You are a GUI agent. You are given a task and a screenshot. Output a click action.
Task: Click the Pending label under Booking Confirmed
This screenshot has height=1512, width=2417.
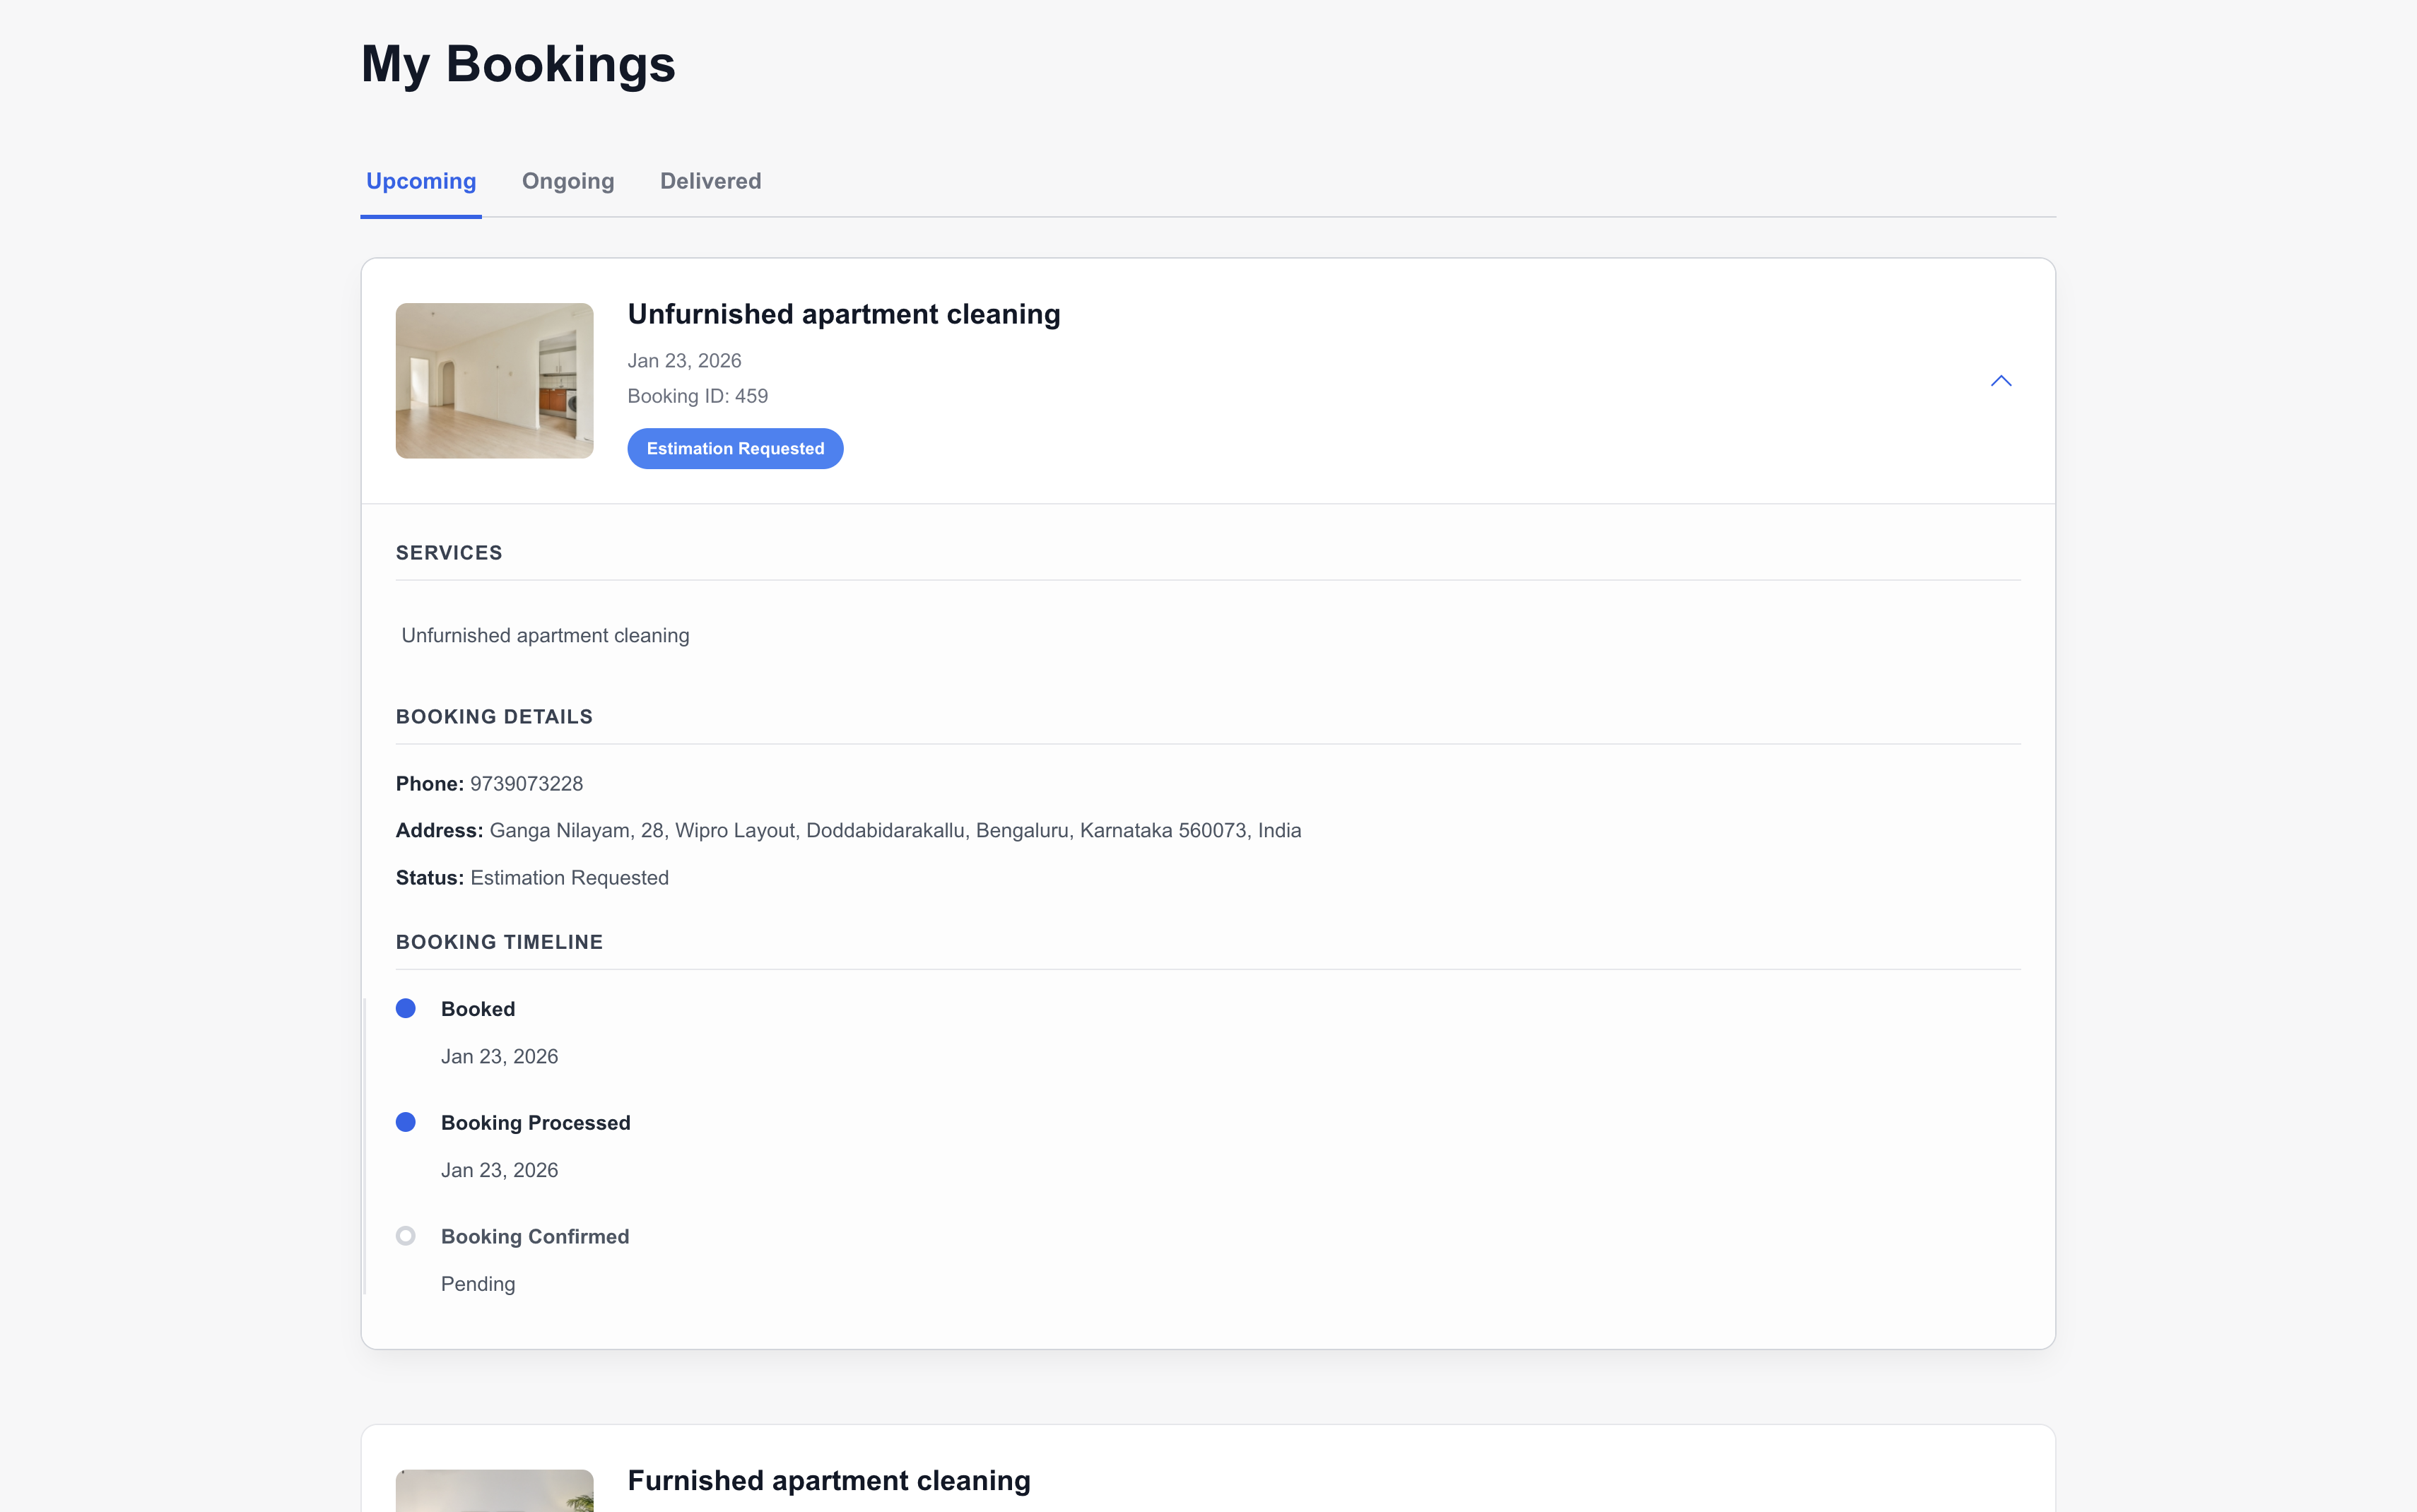(x=478, y=1284)
